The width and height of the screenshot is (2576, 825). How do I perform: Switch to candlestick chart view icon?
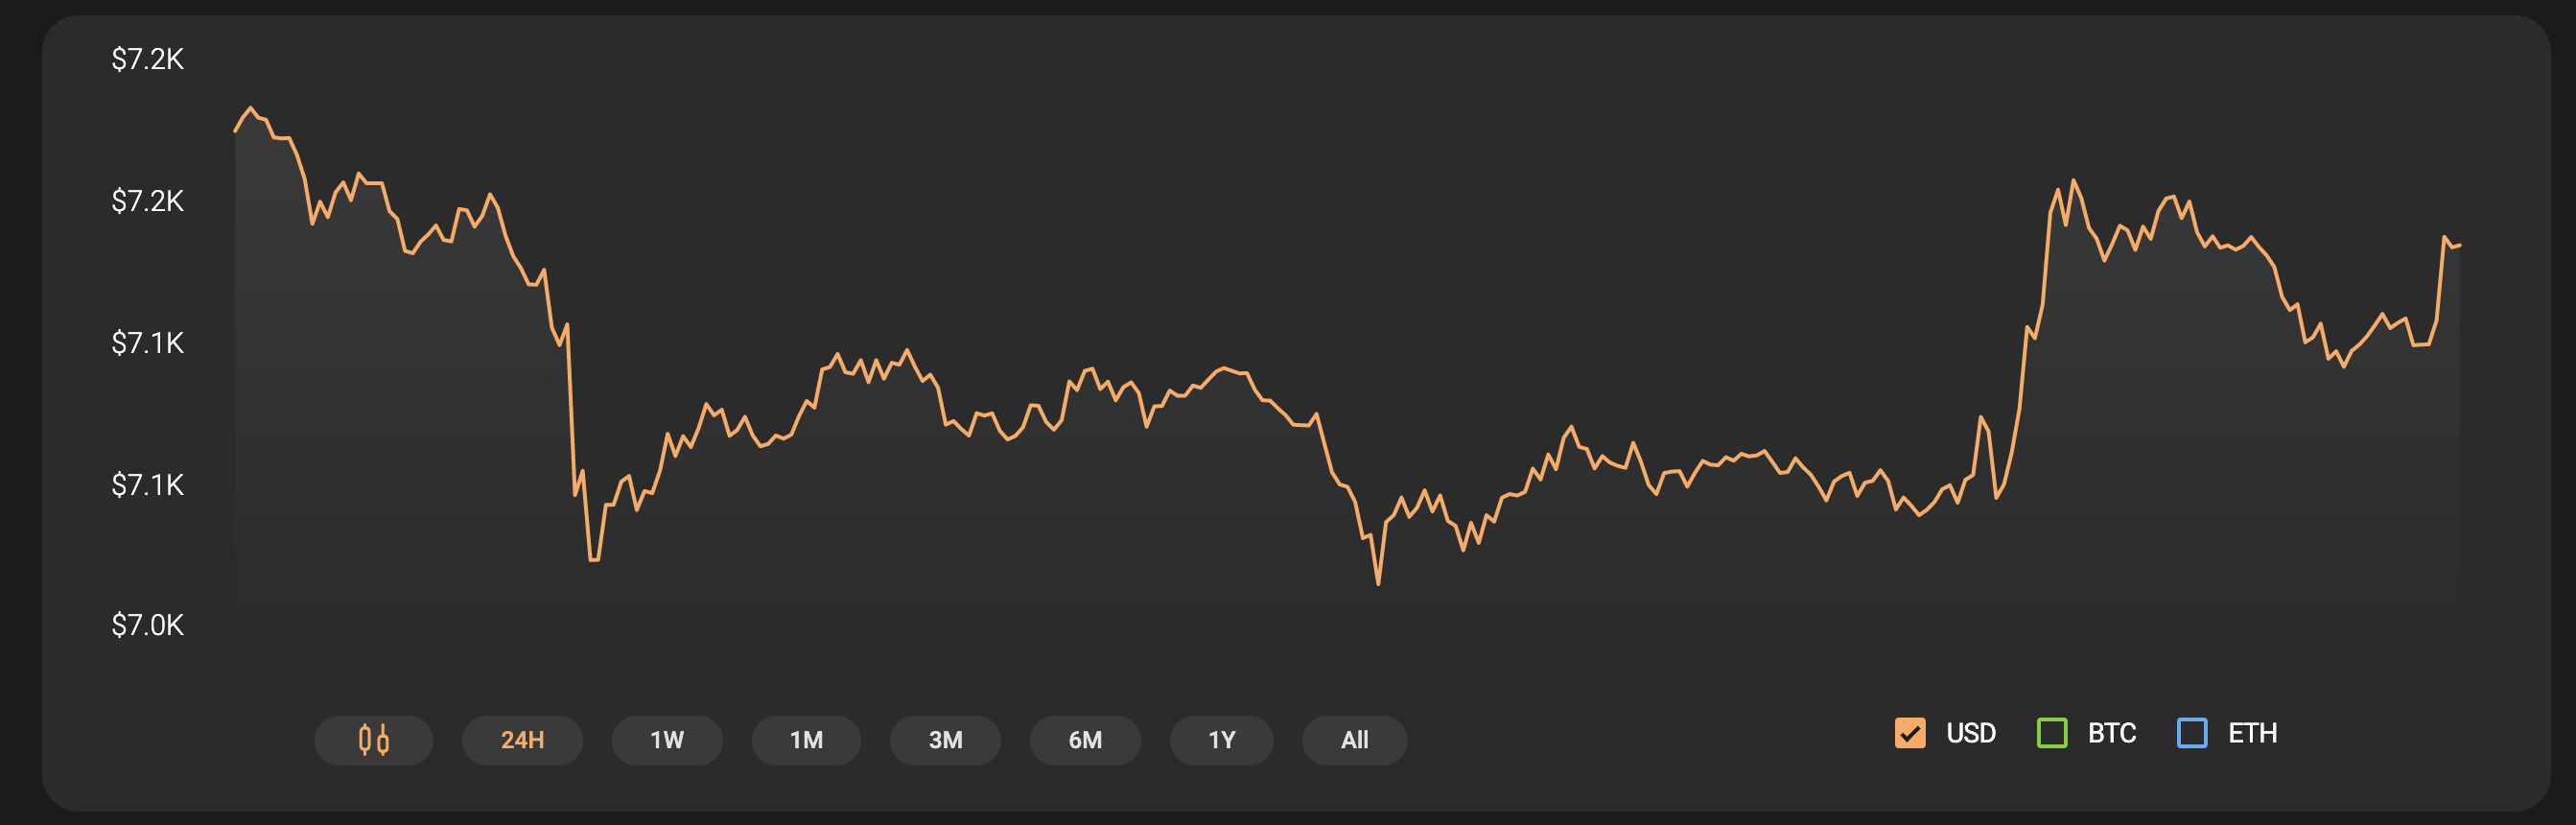(373, 740)
